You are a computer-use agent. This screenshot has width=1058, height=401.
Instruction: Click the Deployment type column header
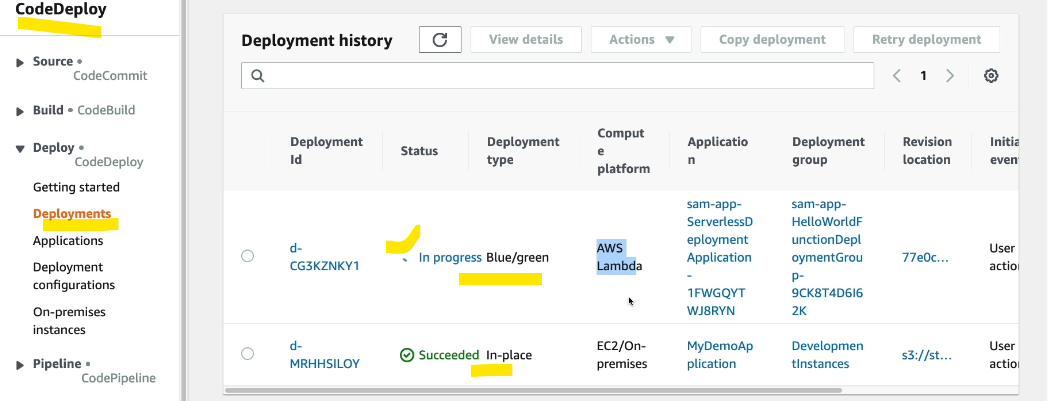(523, 151)
